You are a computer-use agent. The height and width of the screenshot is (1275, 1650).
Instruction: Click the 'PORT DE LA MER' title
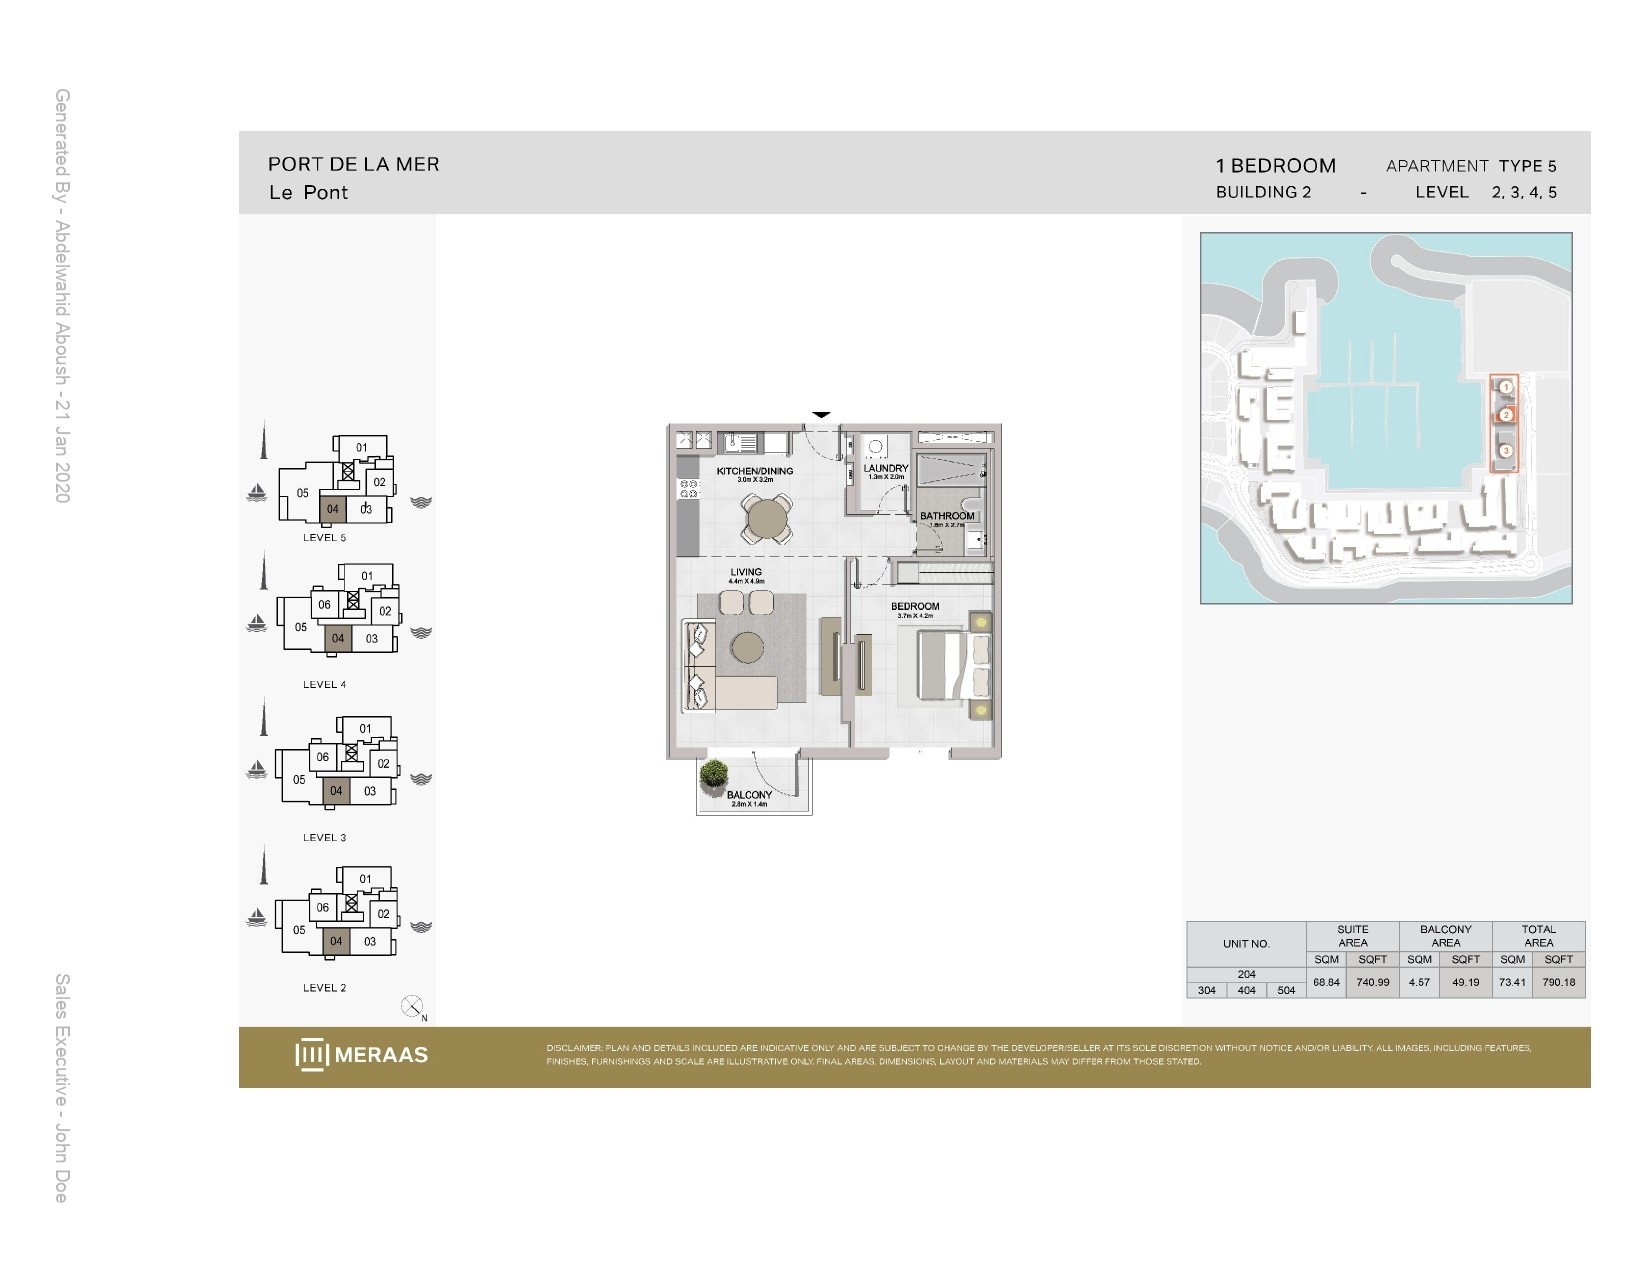pyautogui.click(x=354, y=164)
